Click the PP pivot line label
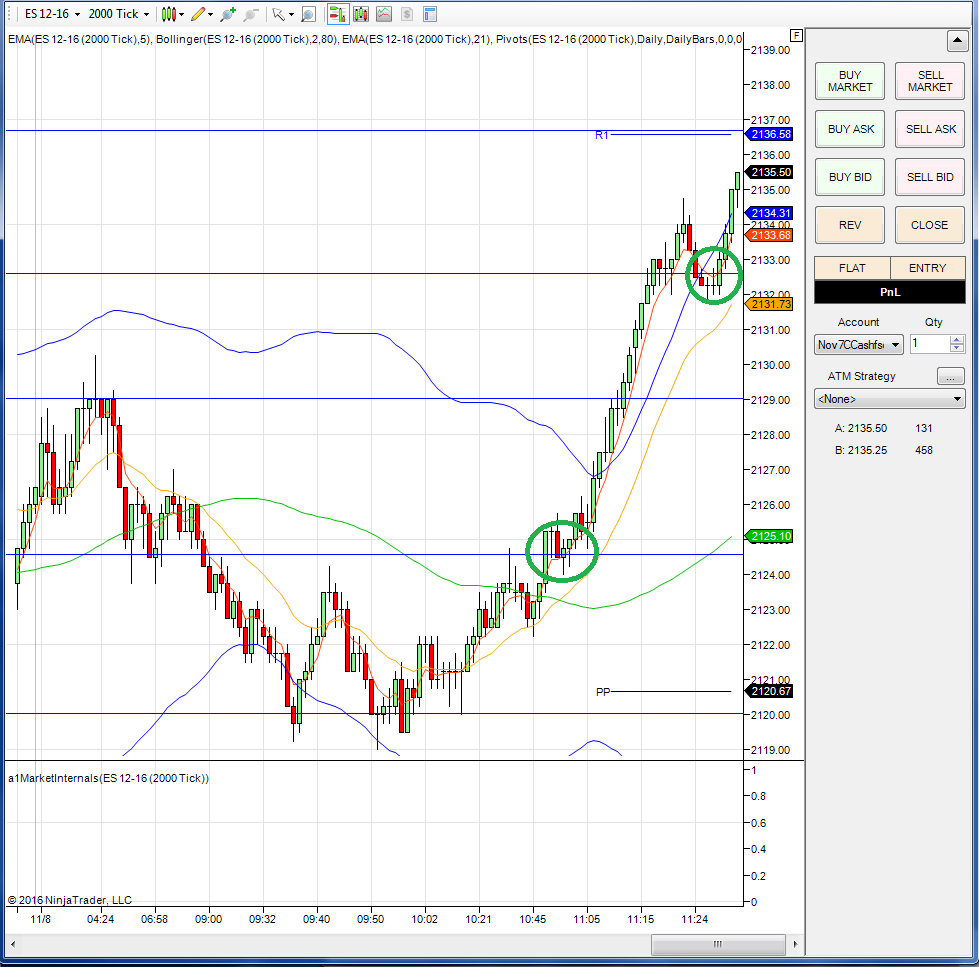979x967 pixels. (x=603, y=692)
